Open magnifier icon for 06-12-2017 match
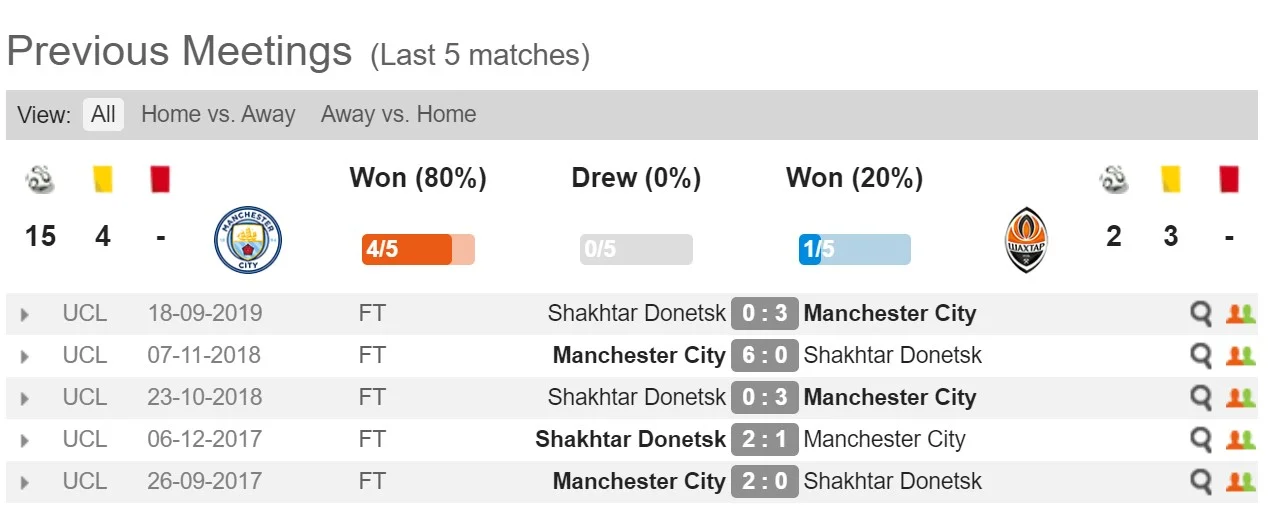The image size is (1268, 512). [1200, 440]
